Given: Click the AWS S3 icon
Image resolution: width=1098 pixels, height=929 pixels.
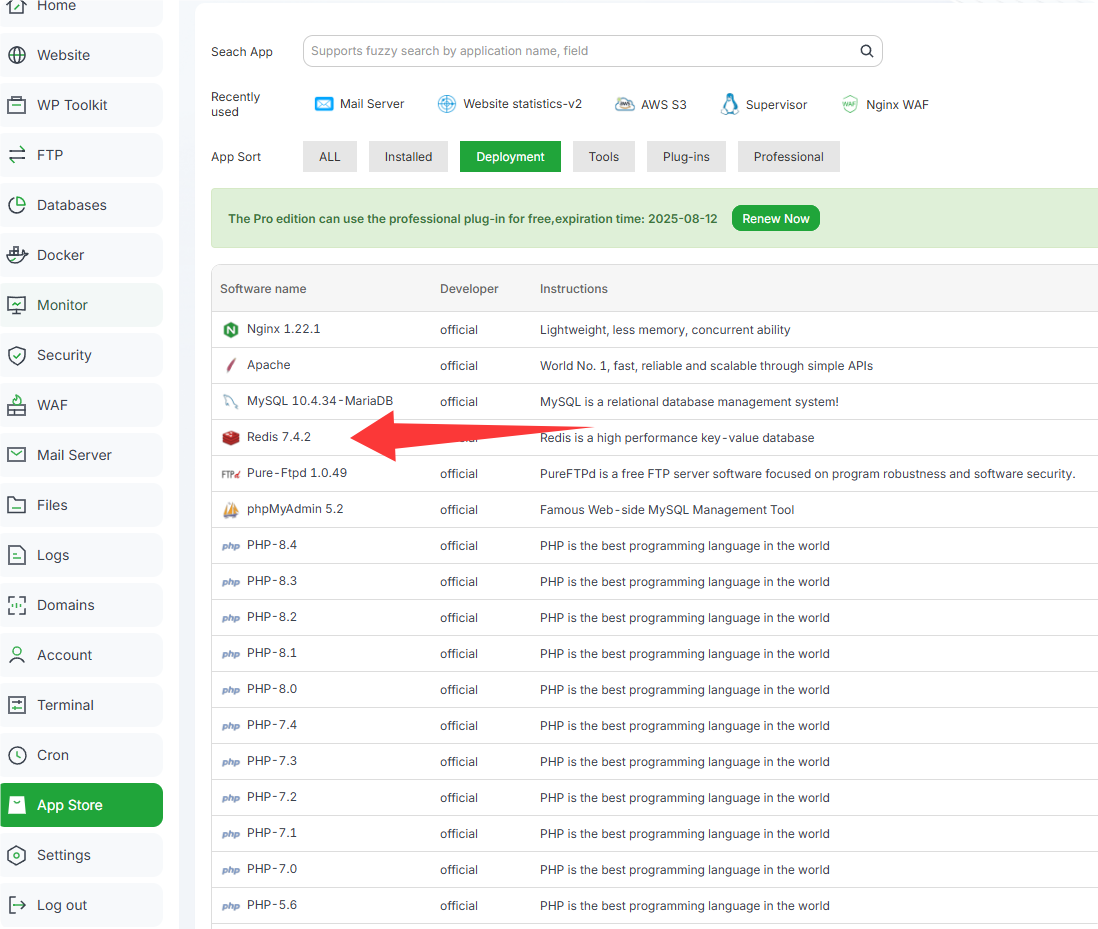Looking at the screenshot, I should click(625, 104).
